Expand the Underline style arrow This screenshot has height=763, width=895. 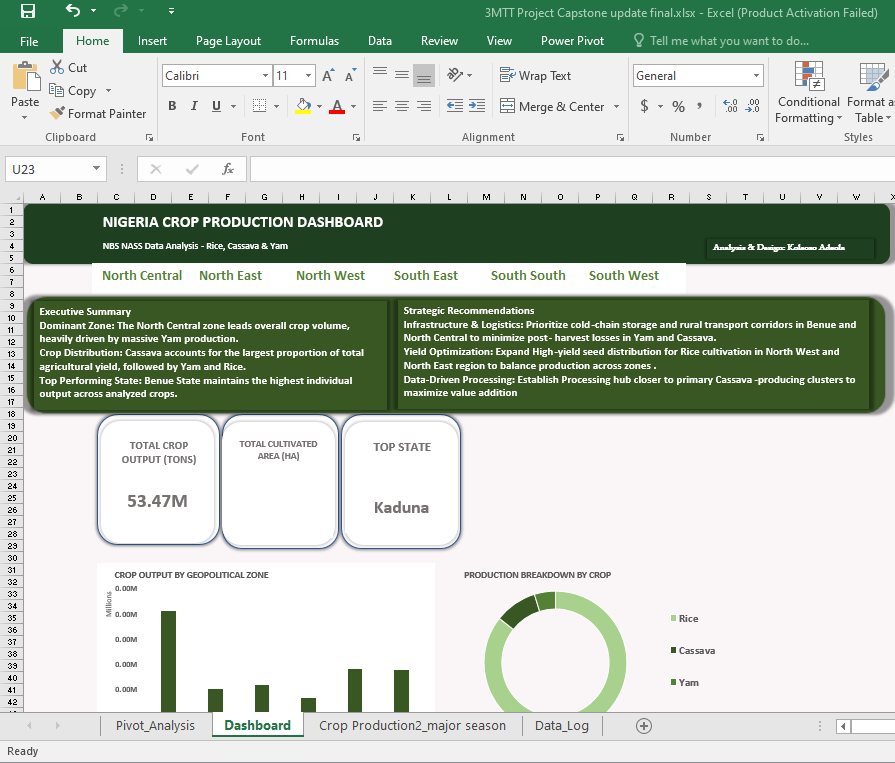click(233, 106)
